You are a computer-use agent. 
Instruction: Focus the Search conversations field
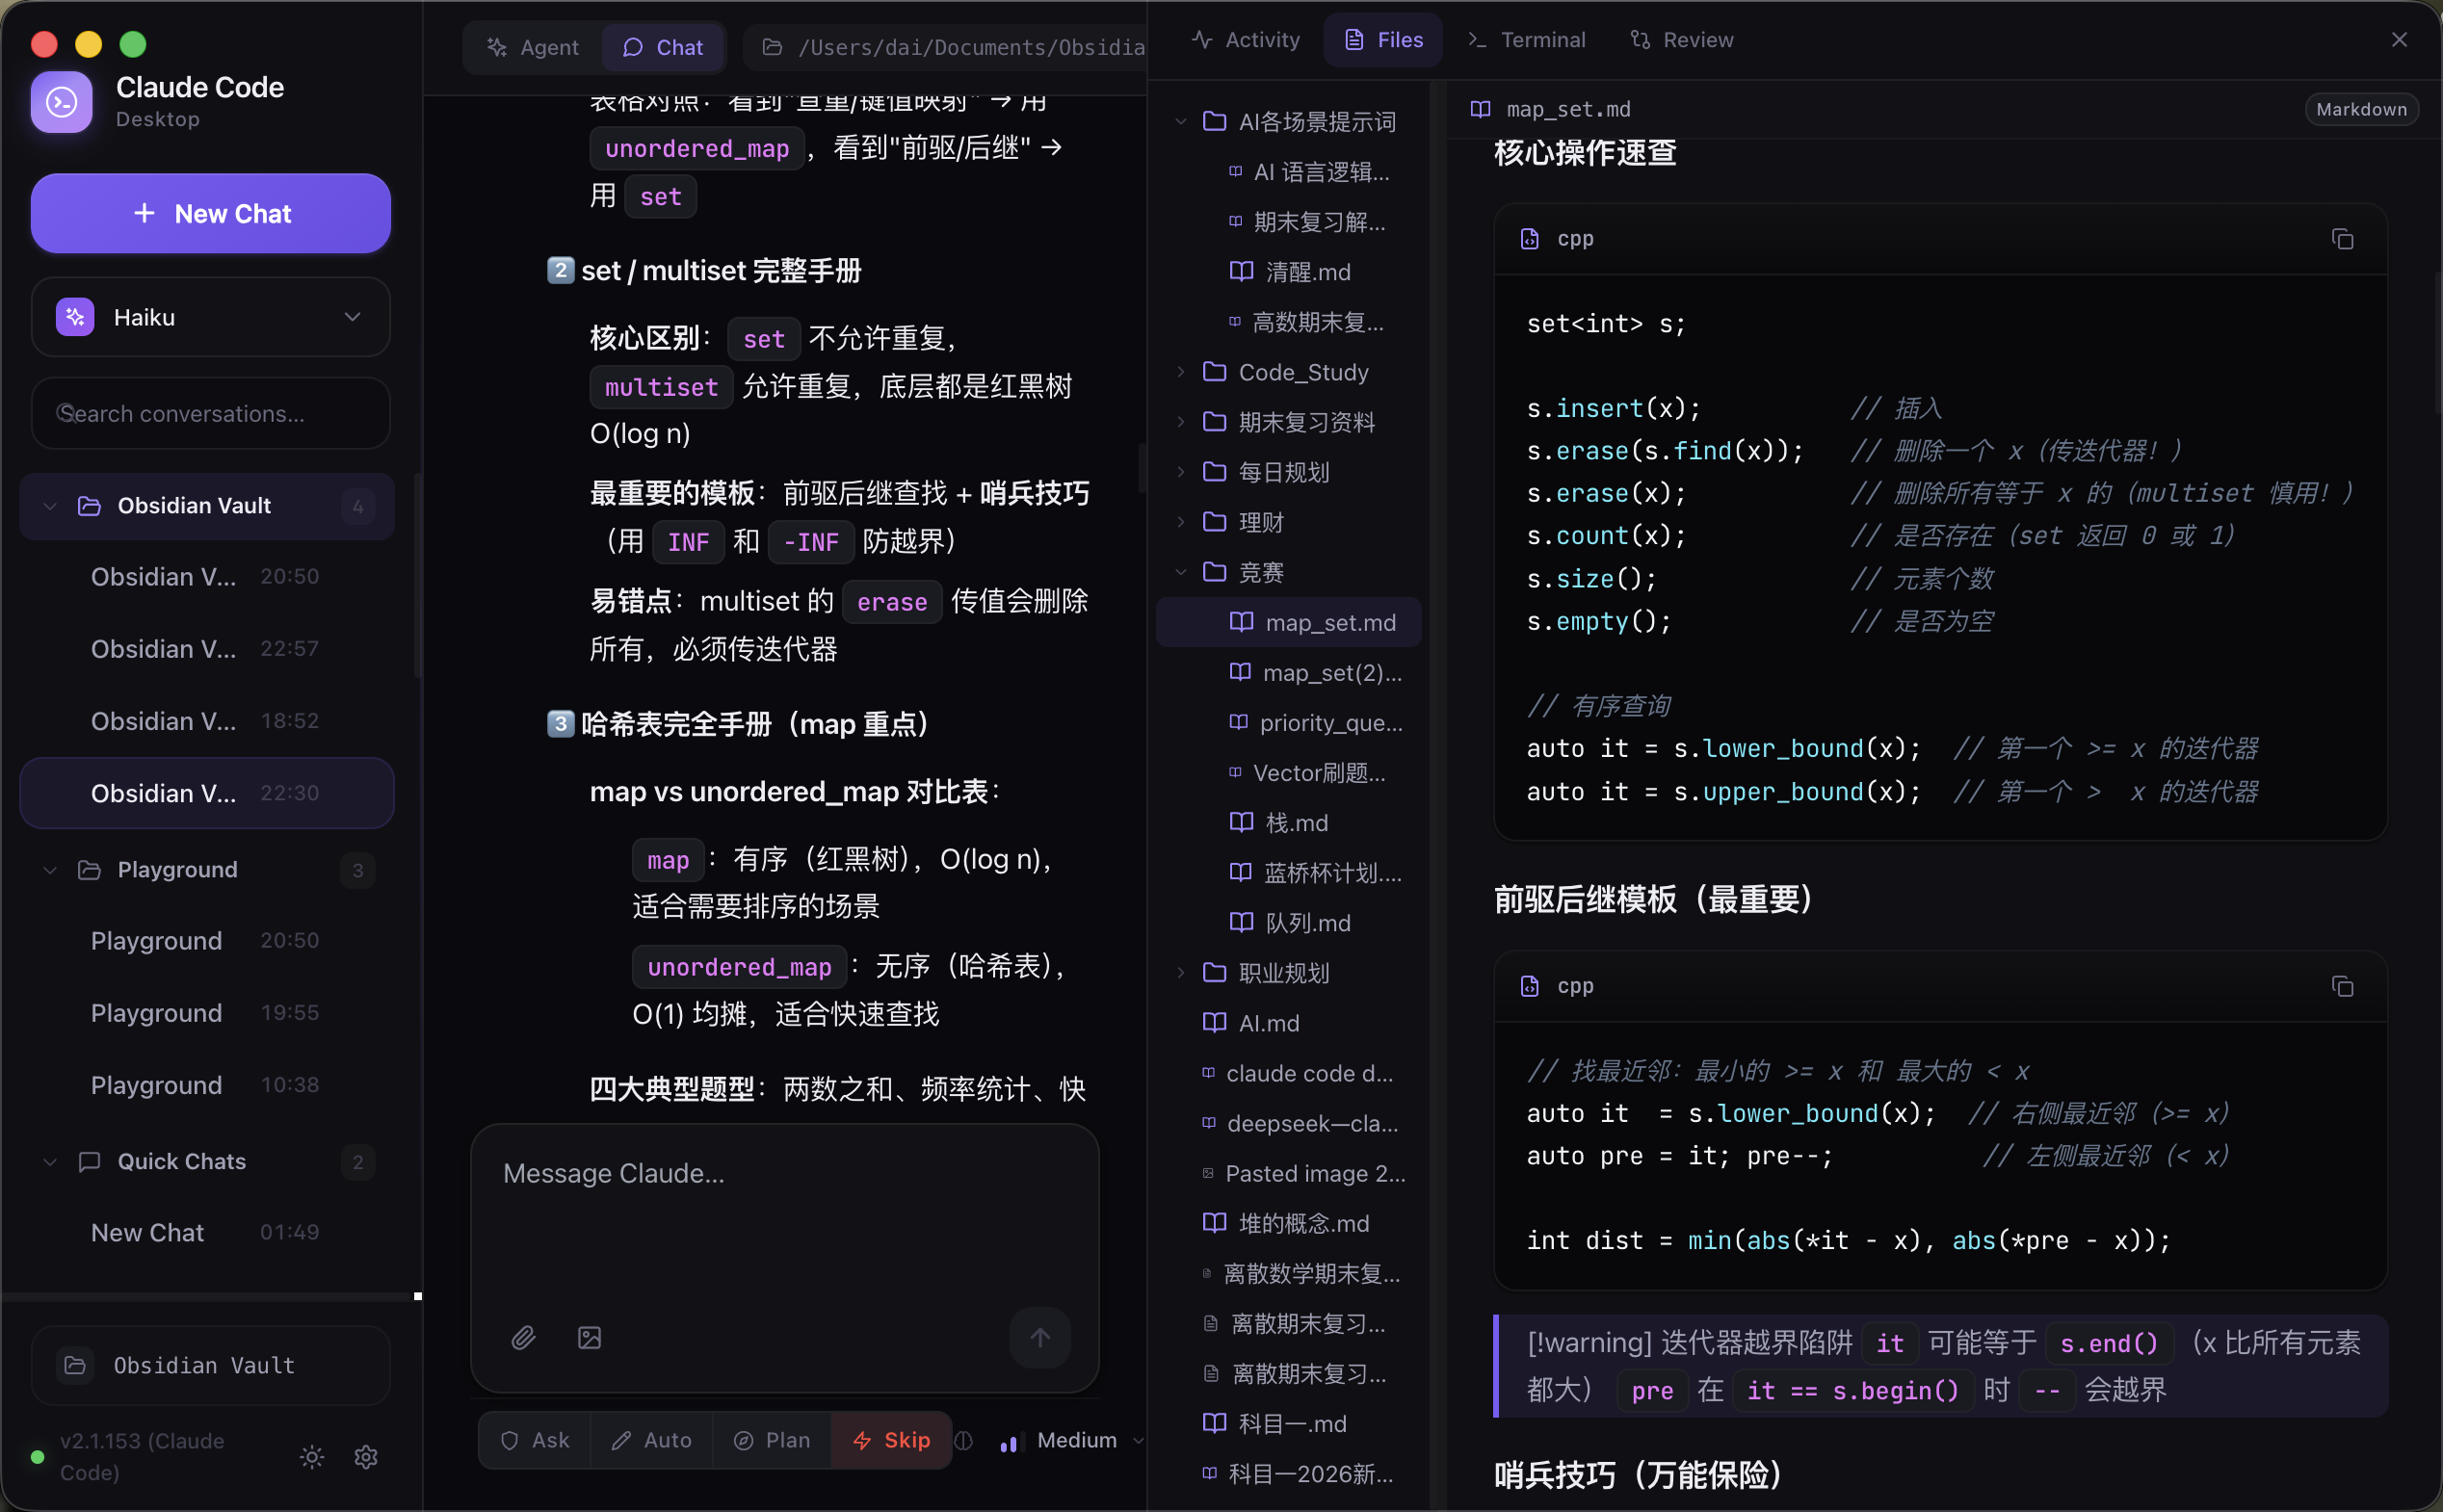(211, 413)
